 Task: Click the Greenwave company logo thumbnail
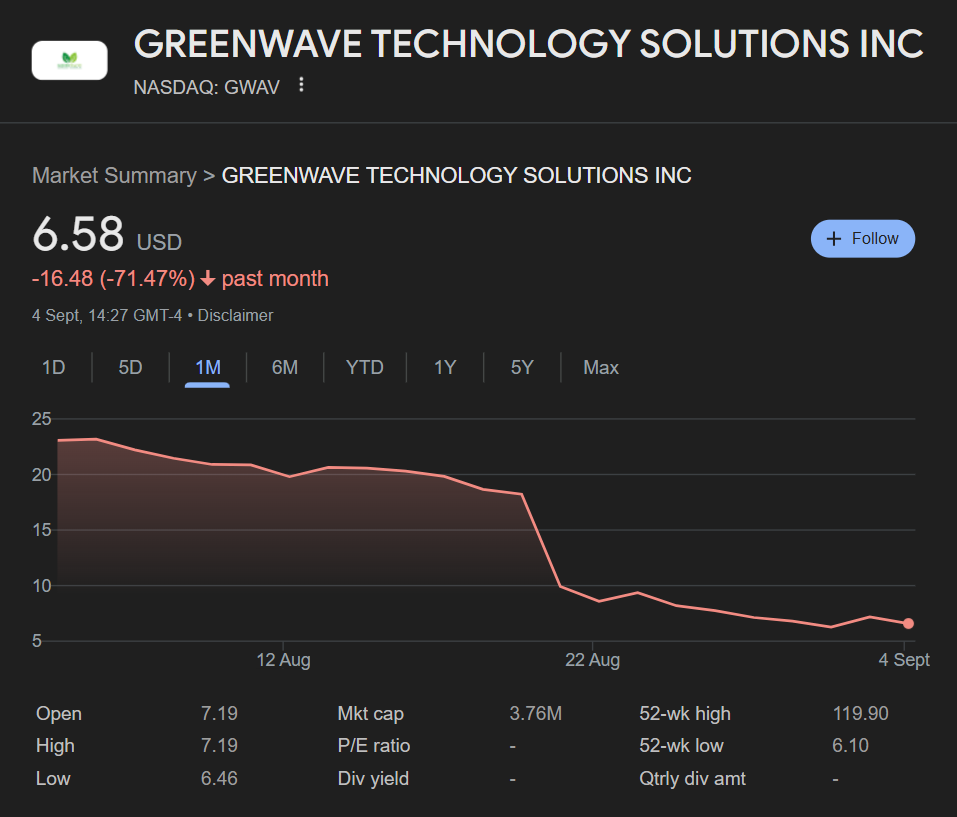click(70, 60)
